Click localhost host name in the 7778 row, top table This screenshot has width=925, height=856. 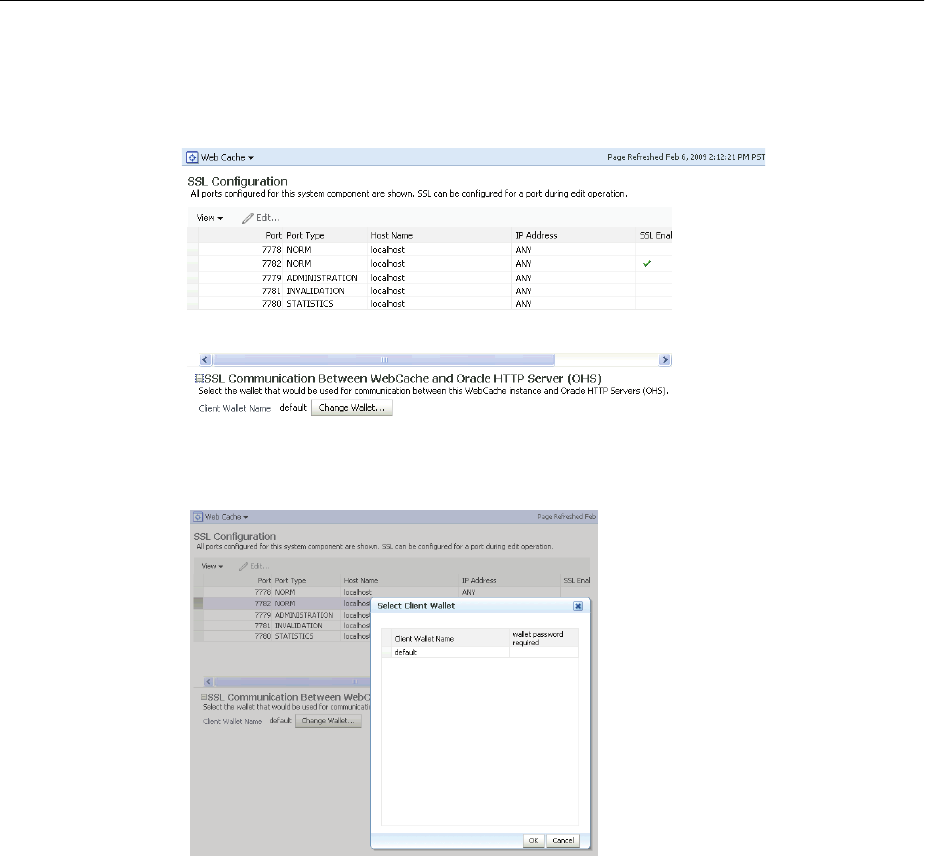pos(388,250)
